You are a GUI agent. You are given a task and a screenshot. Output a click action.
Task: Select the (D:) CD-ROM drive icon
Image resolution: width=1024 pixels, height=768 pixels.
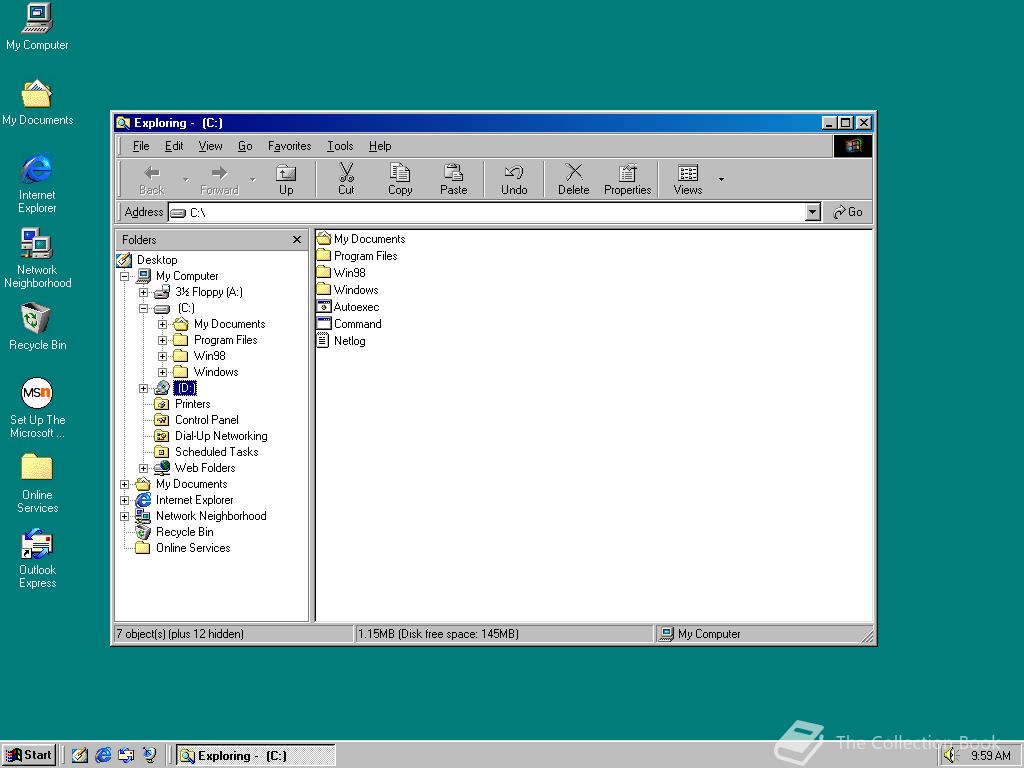point(162,388)
